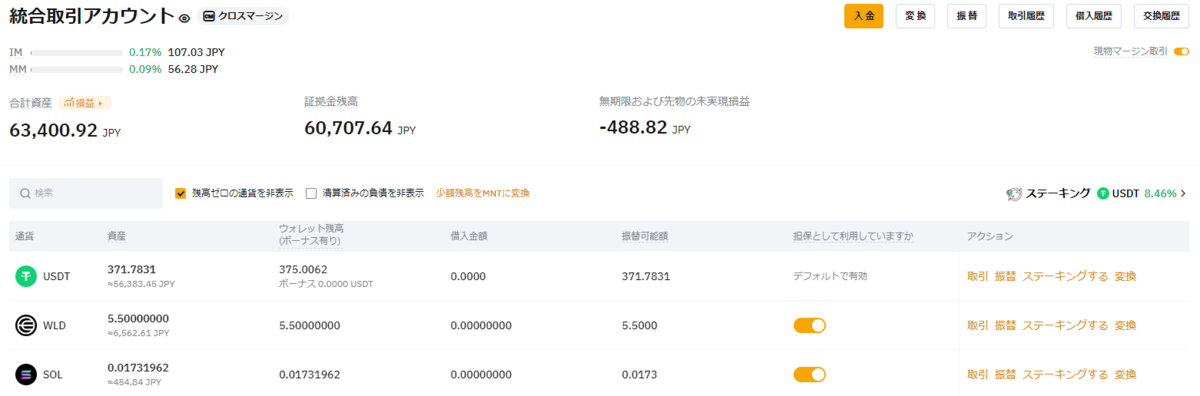1200x396 pixels.
Task: Click 振替 in the WLD row
Action: 1005,325
